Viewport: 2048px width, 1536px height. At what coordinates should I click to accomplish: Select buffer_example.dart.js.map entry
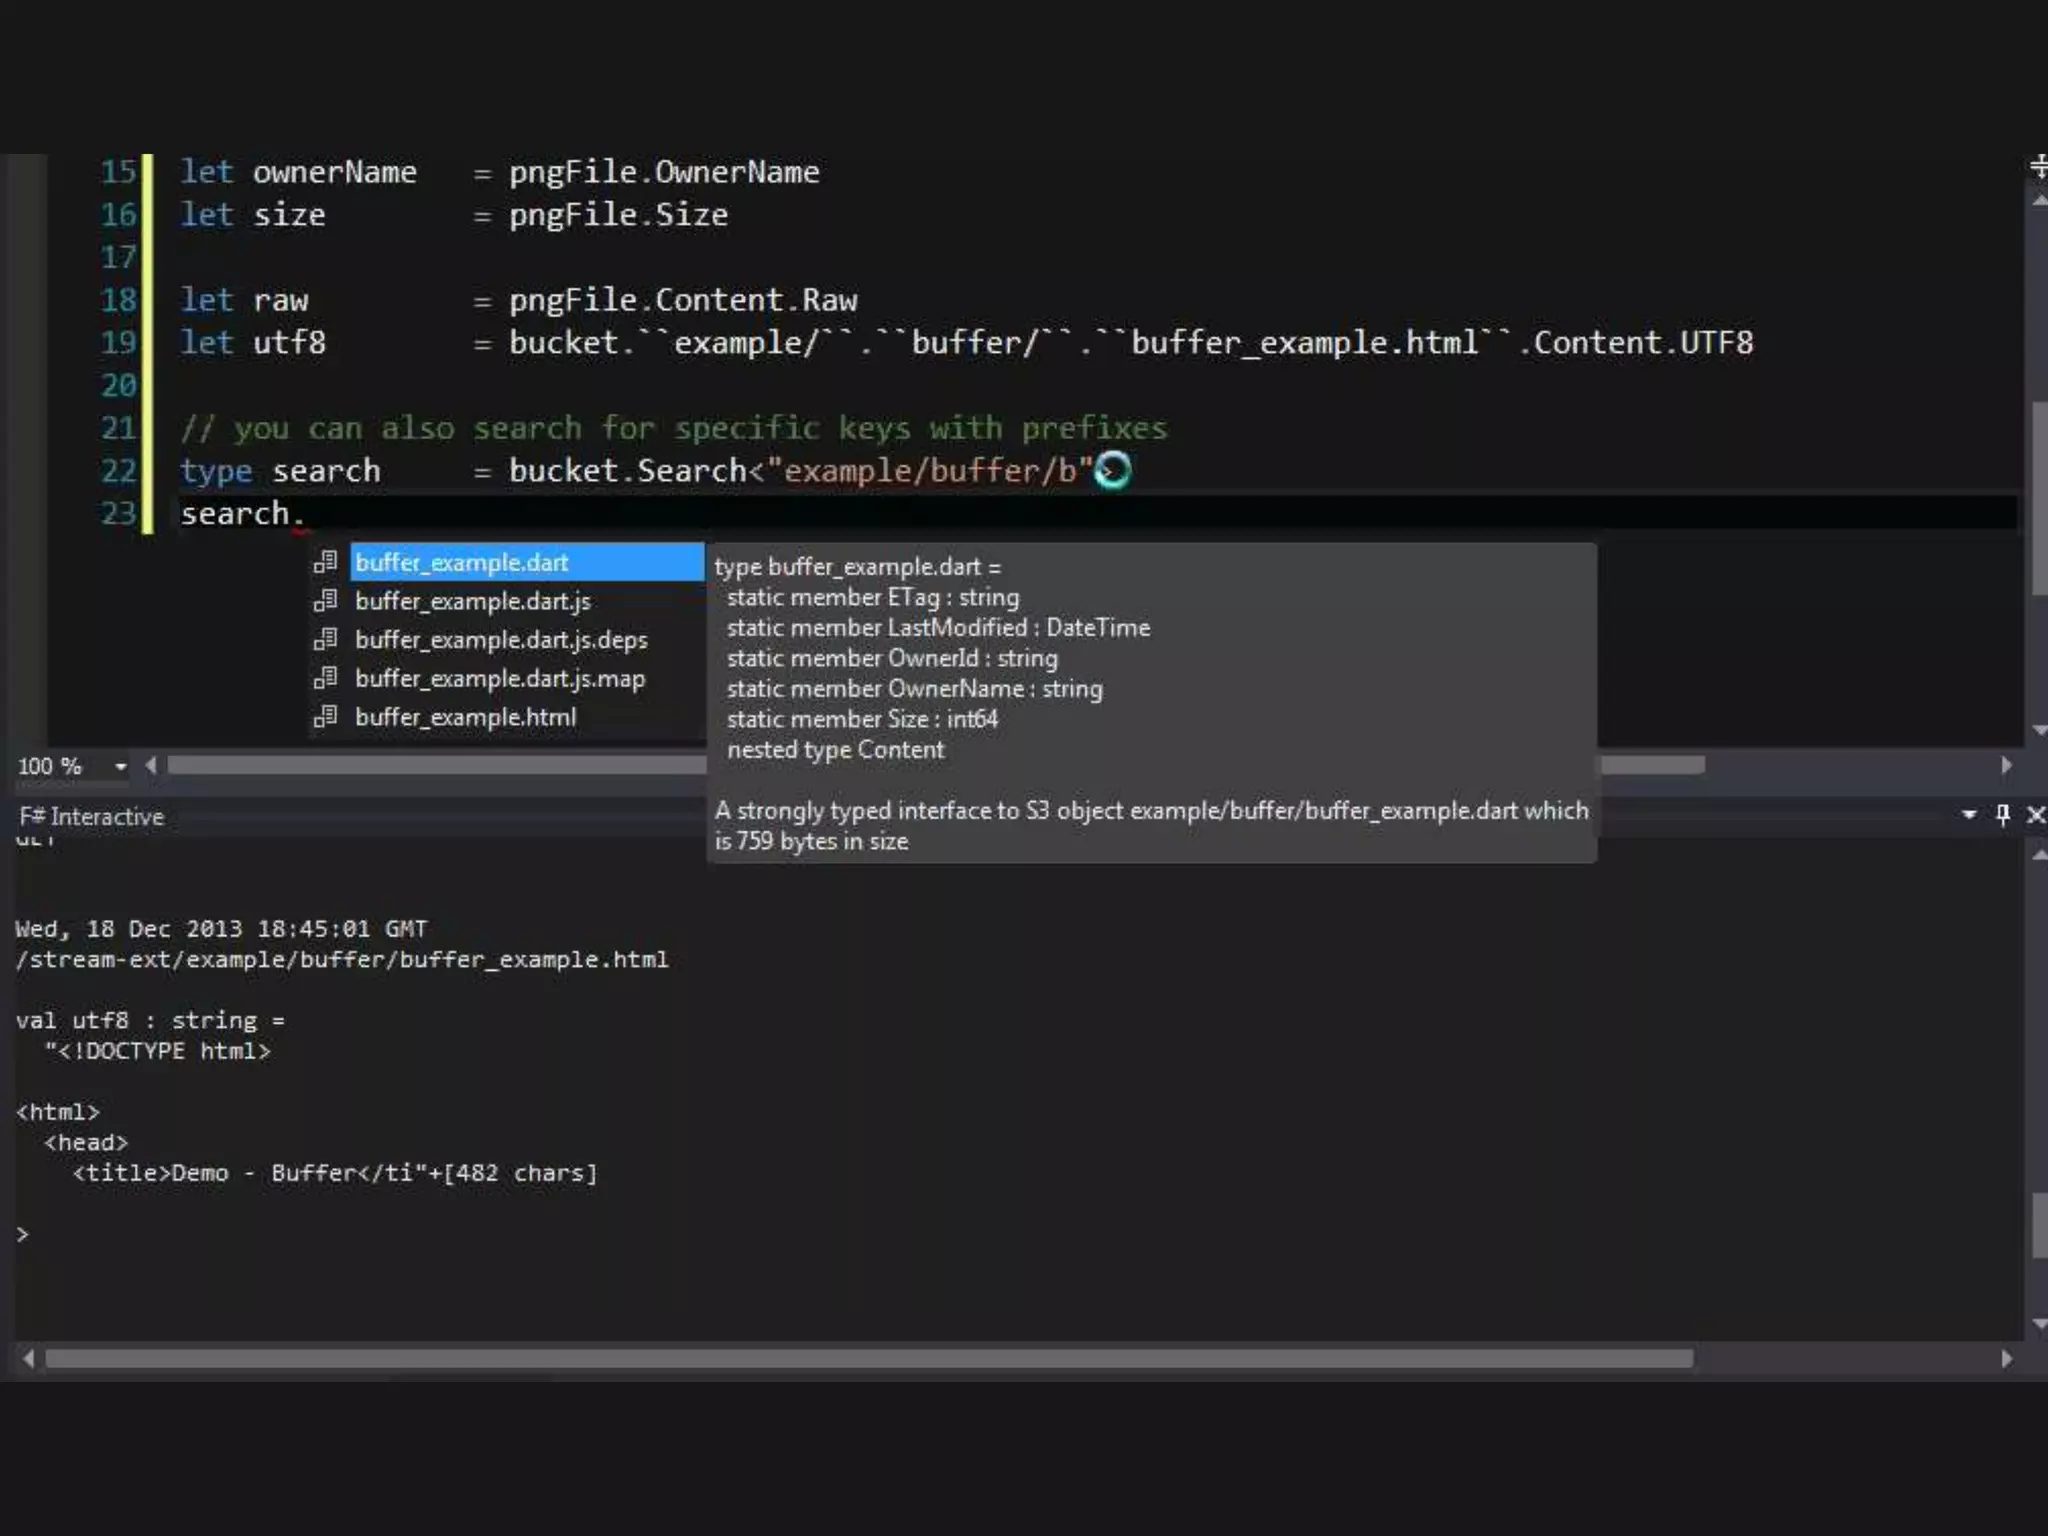point(500,679)
